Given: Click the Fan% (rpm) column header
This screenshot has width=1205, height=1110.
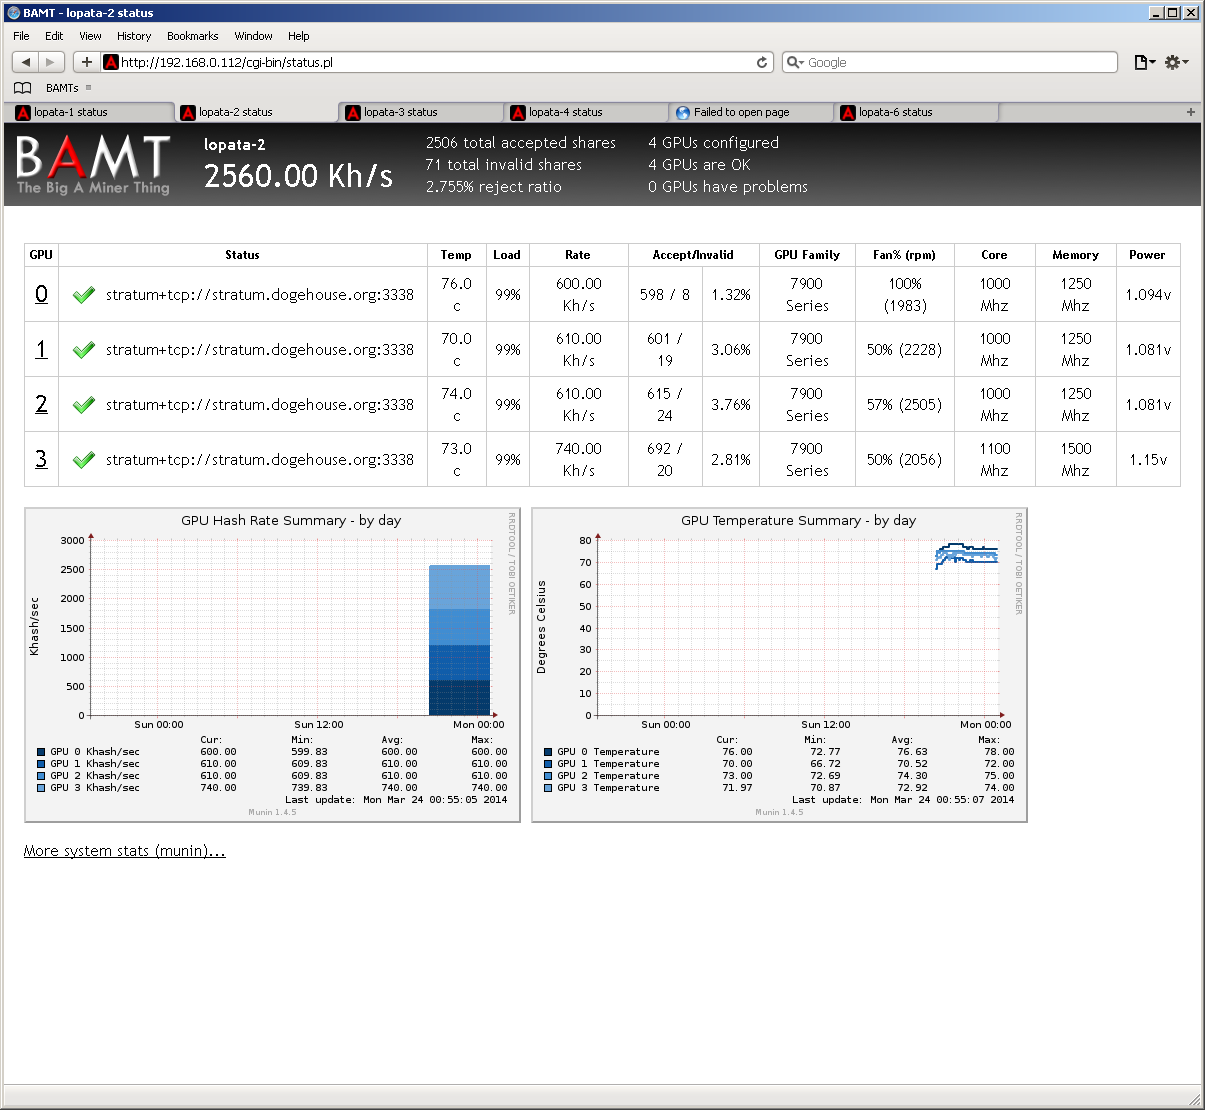Looking at the screenshot, I should [x=904, y=255].
